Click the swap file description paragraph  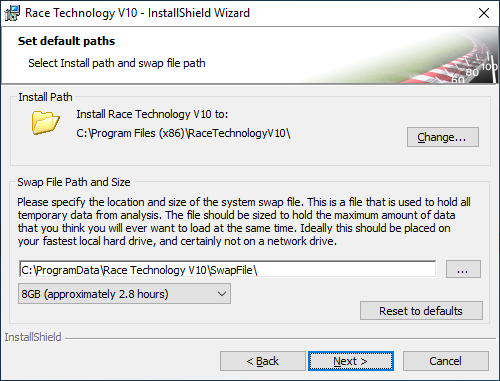[x=244, y=221]
